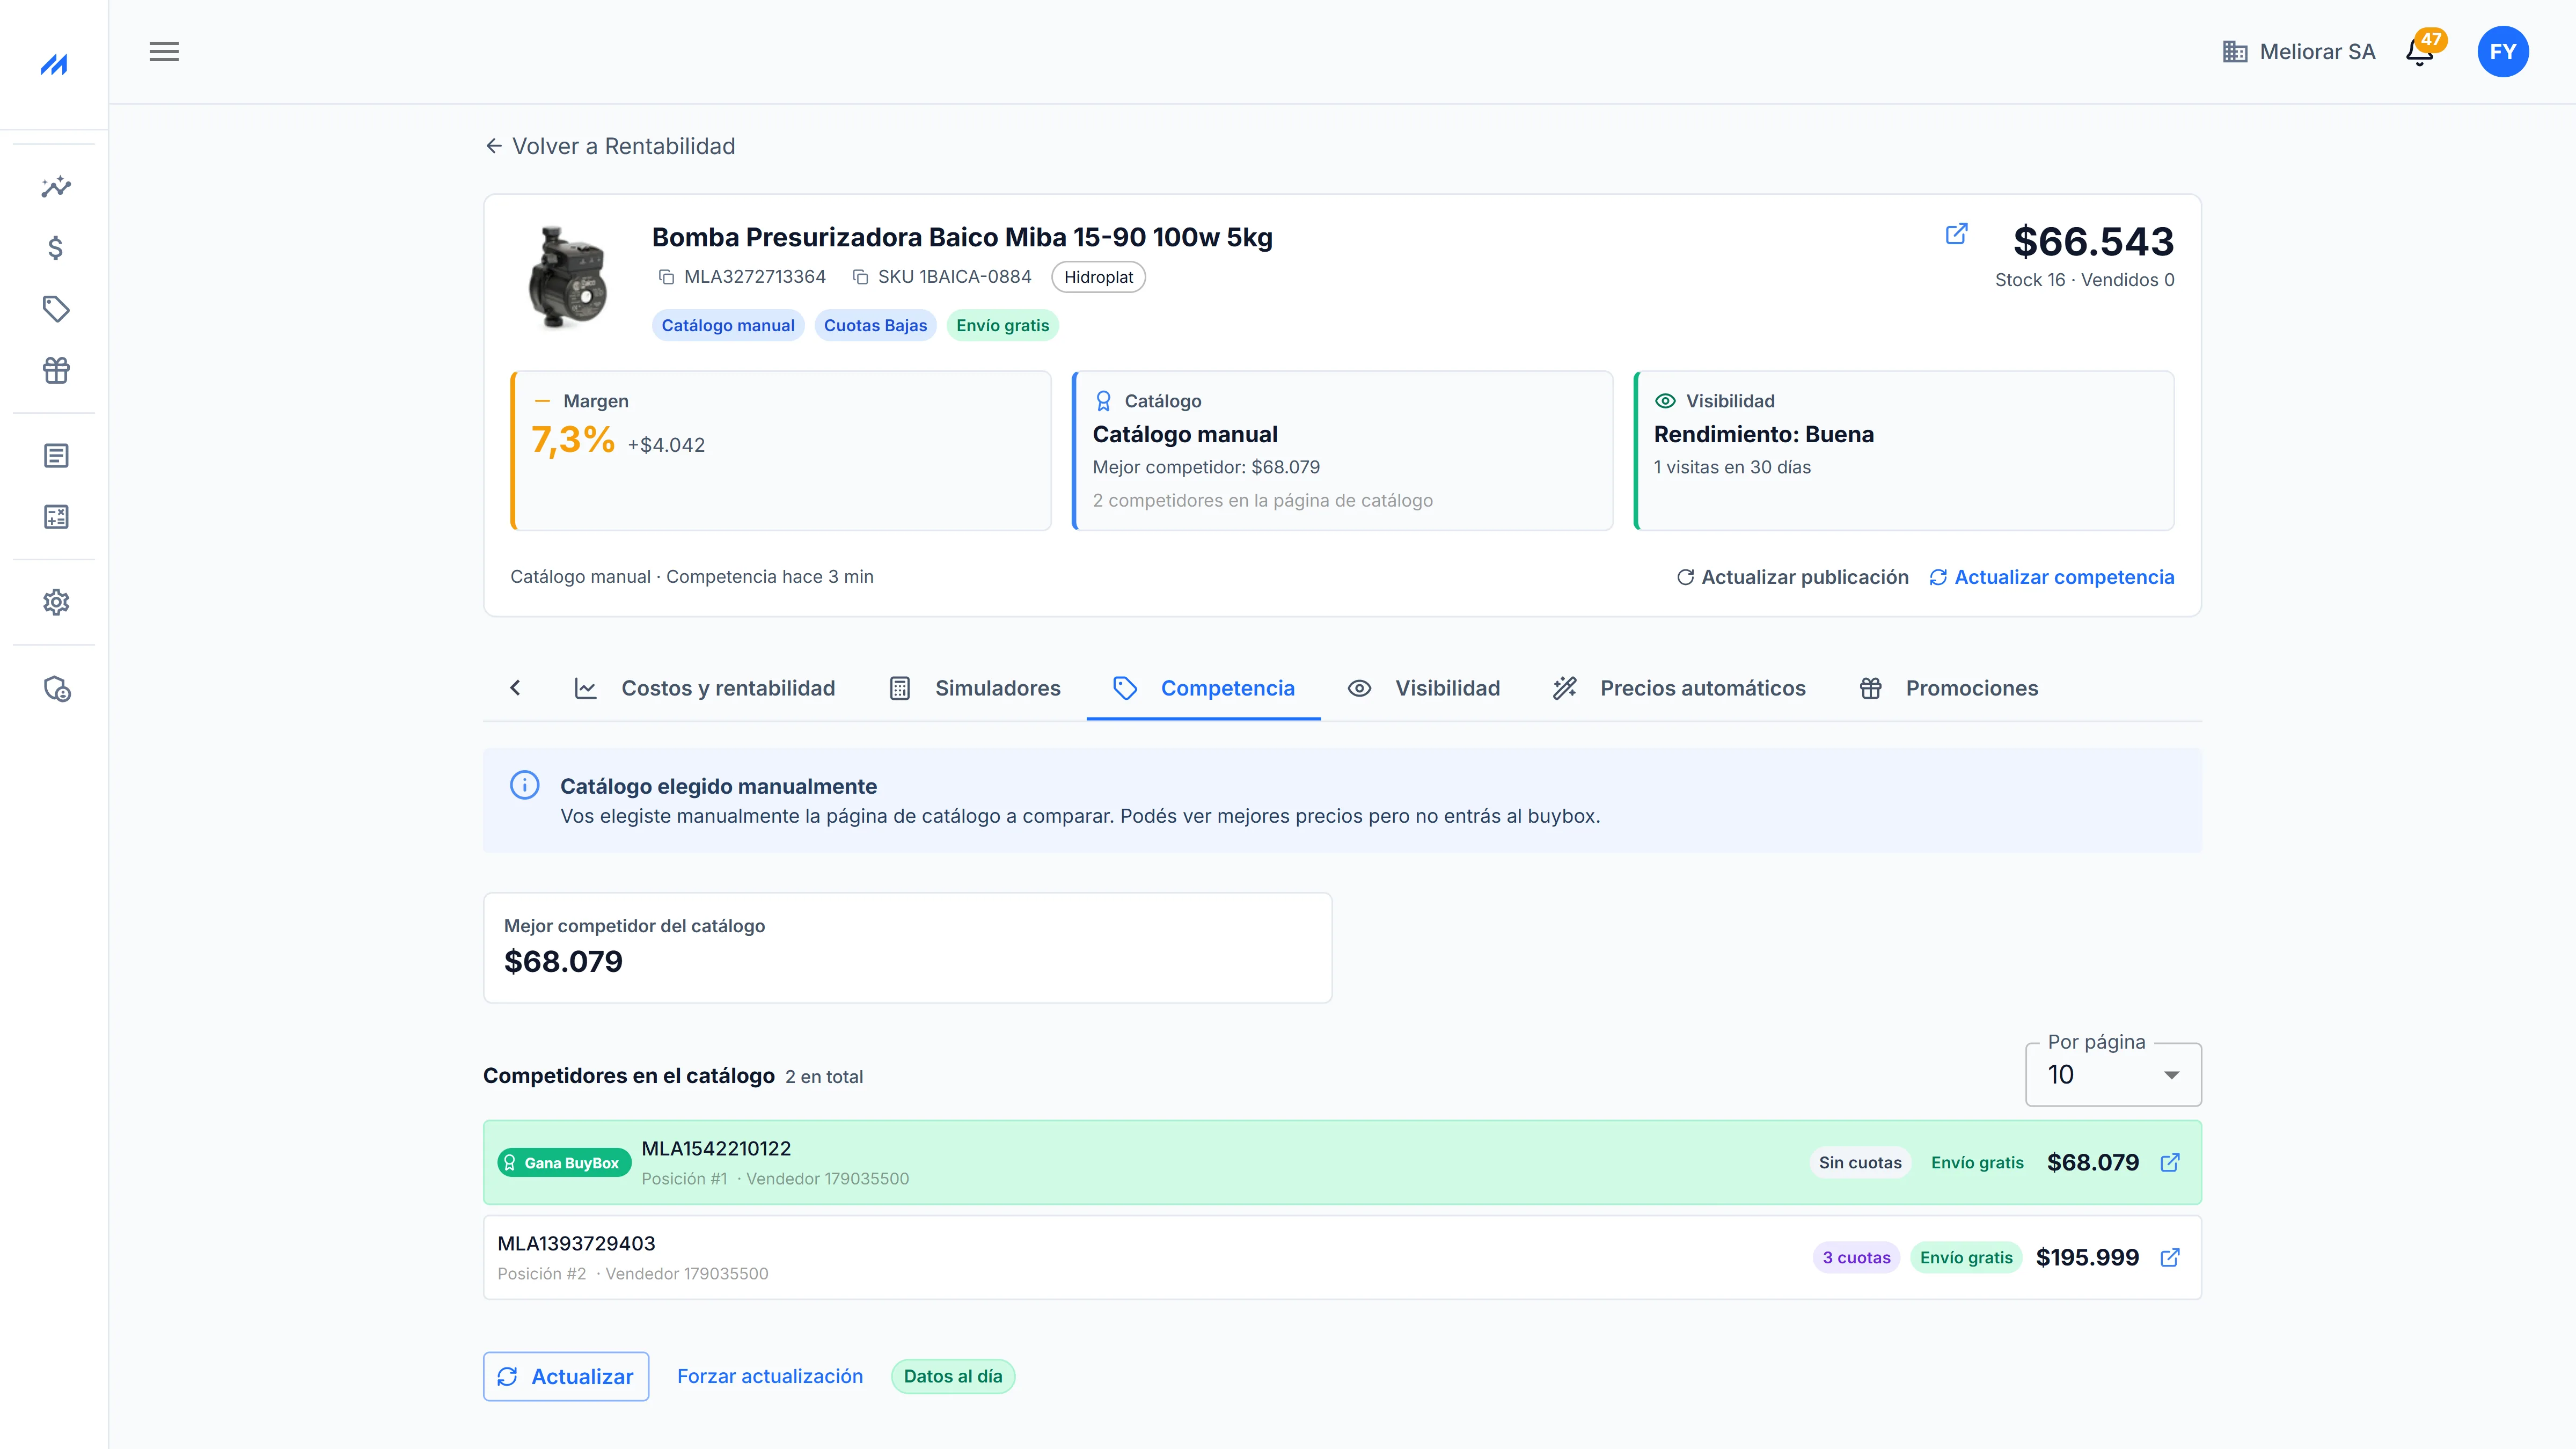Open the gift promotions sidebar icon
2576x1449 pixels.
[x=56, y=371]
